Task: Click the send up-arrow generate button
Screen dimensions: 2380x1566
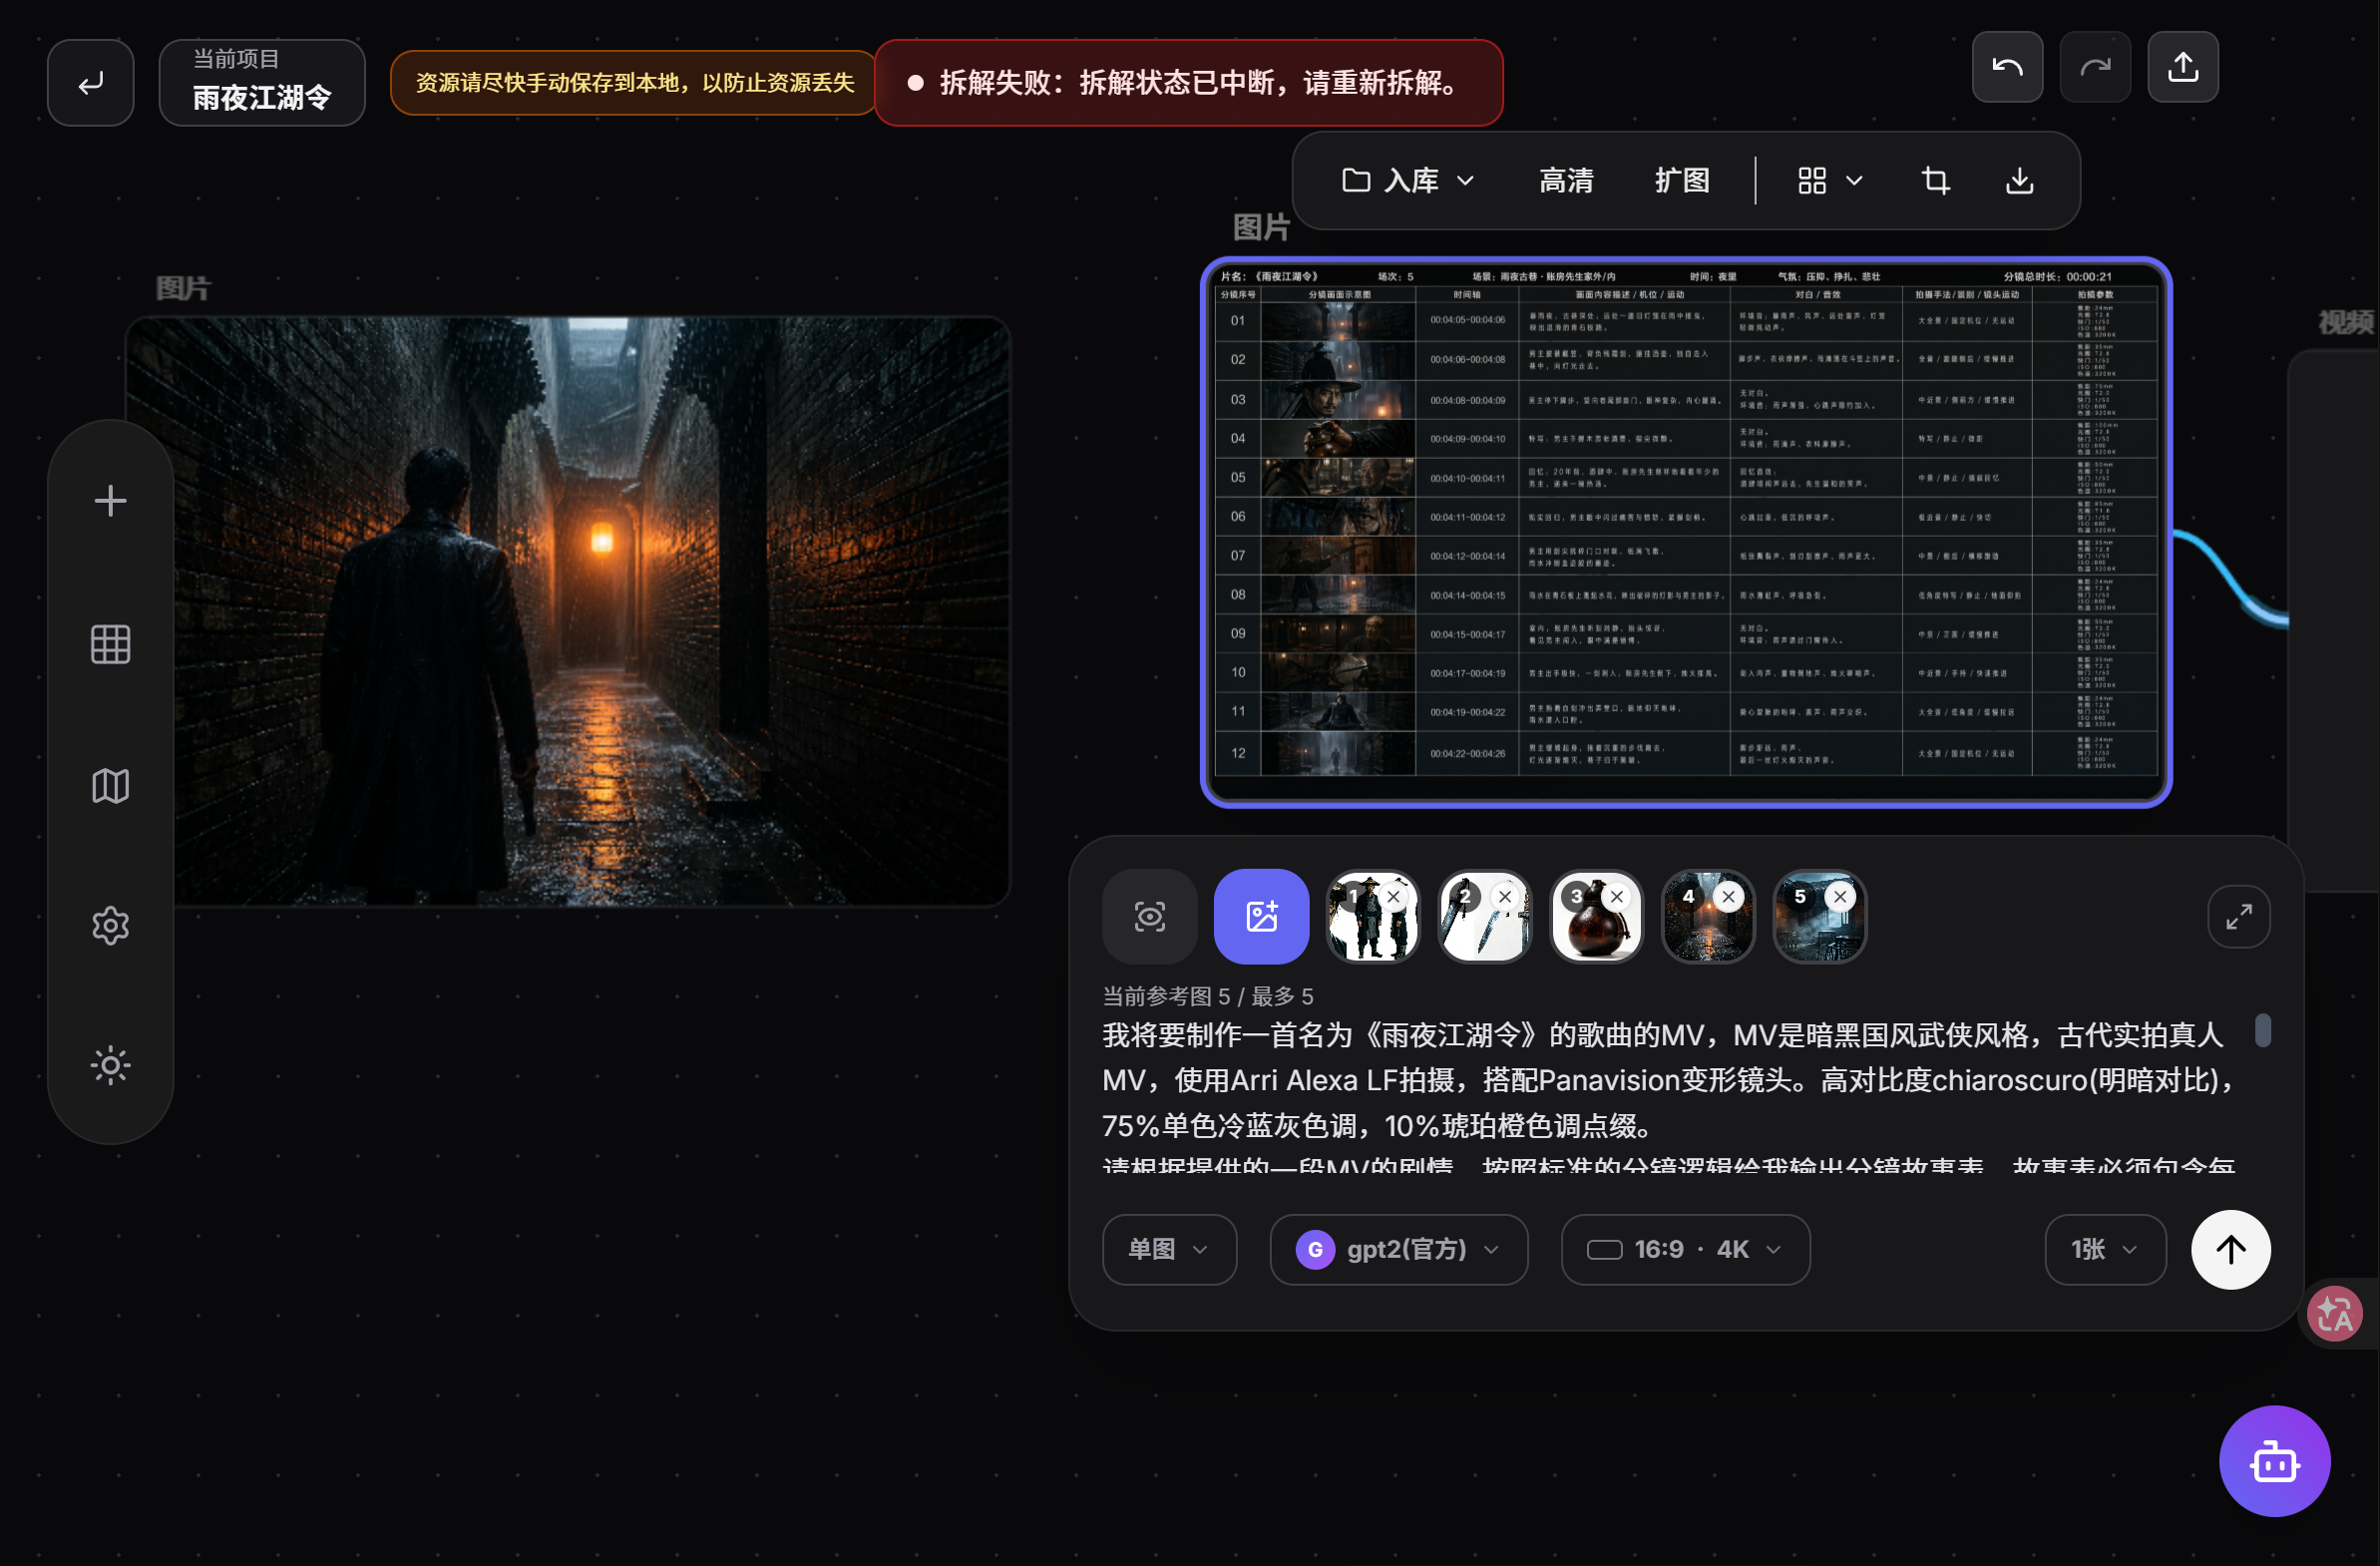Action: coord(2231,1250)
